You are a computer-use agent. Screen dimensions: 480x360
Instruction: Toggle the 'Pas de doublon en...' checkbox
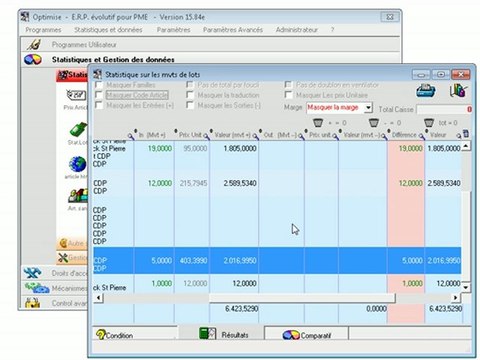288,85
